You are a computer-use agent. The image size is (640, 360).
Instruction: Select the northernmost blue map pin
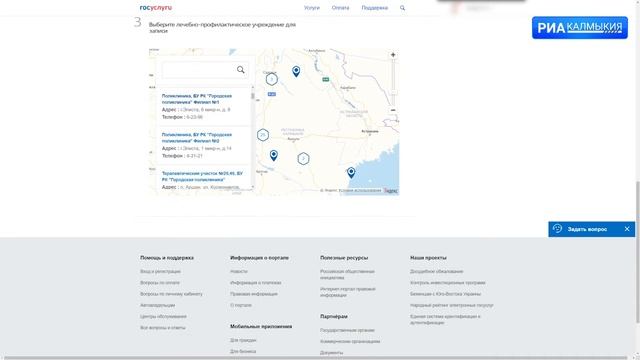click(296, 71)
